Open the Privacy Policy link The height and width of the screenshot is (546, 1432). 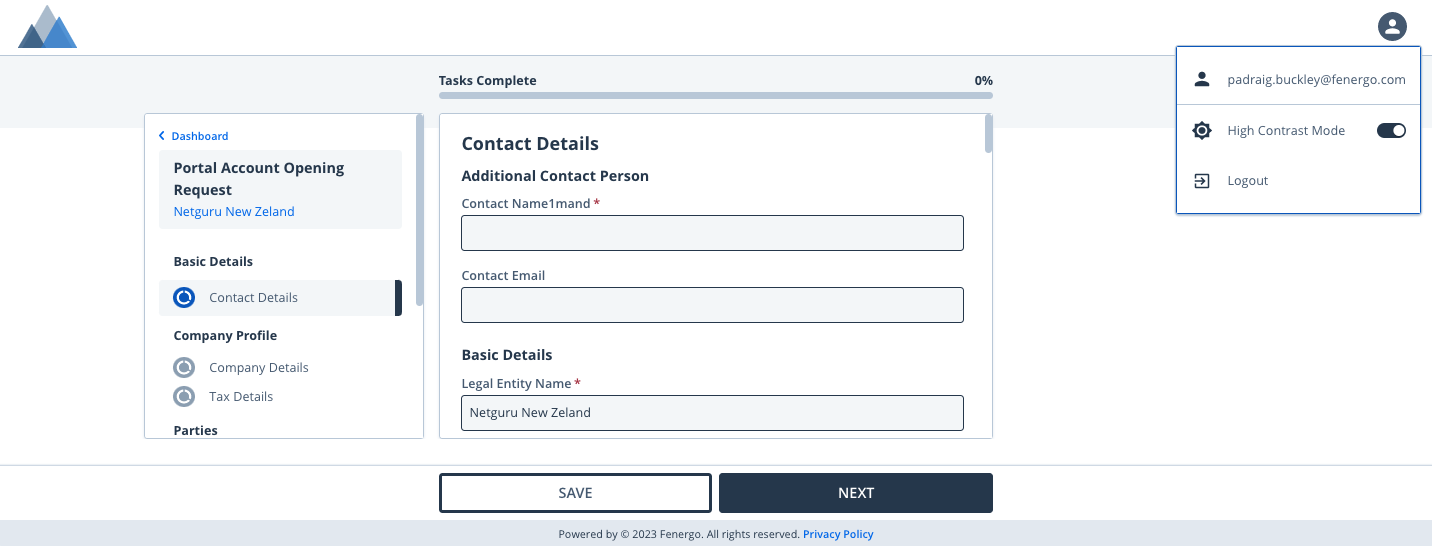pyautogui.click(x=838, y=534)
